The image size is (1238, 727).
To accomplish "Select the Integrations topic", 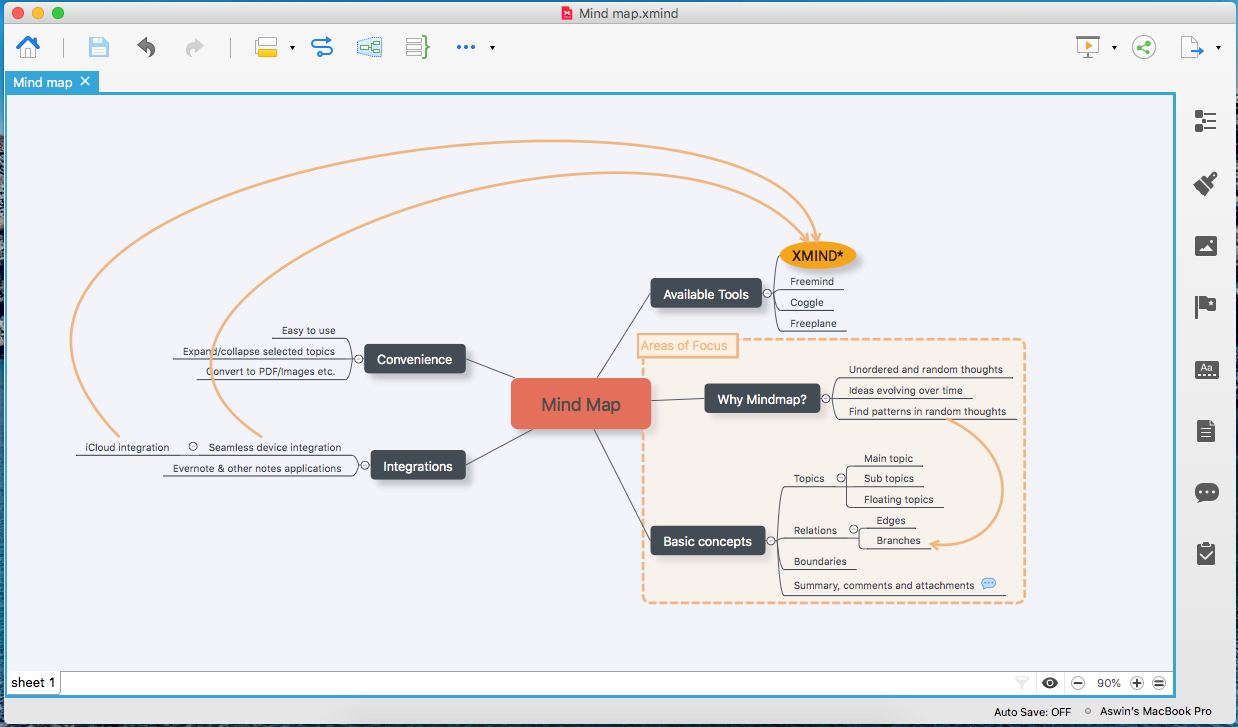I will point(418,466).
